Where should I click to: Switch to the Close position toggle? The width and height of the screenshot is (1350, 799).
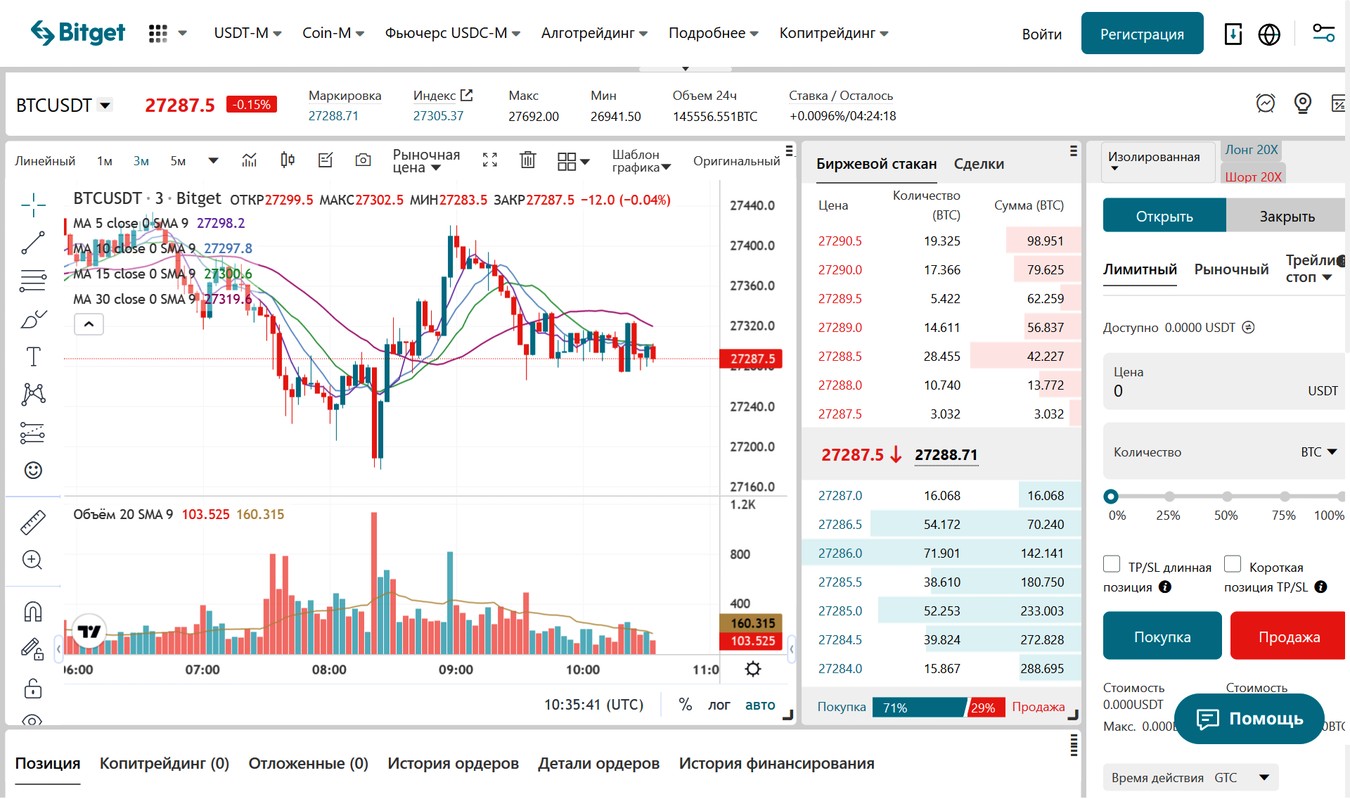click(x=1287, y=215)
